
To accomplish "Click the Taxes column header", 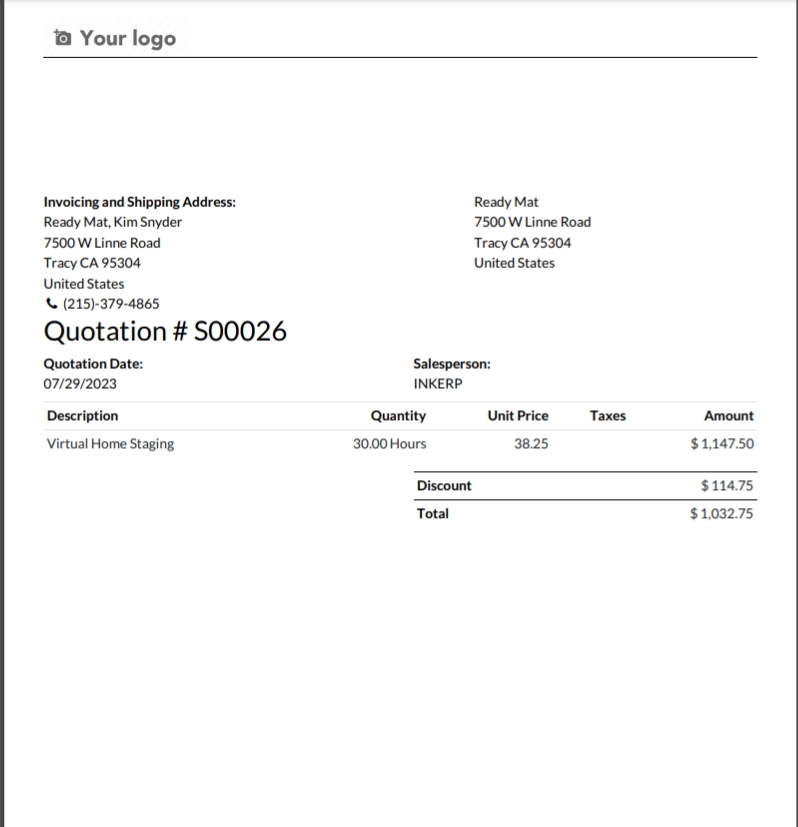I will [608, 416].
